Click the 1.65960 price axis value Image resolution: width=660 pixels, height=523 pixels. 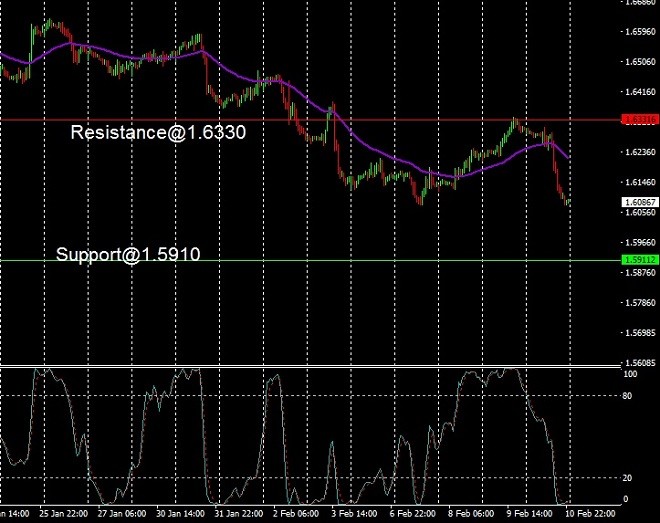(640, 31)
